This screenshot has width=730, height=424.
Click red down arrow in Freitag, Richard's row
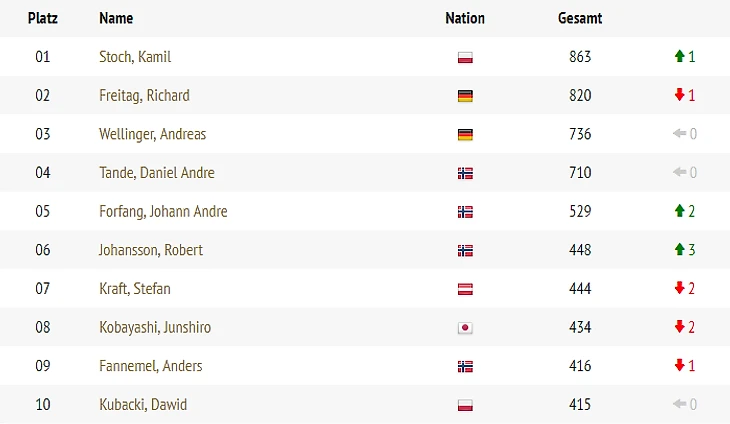679,95
